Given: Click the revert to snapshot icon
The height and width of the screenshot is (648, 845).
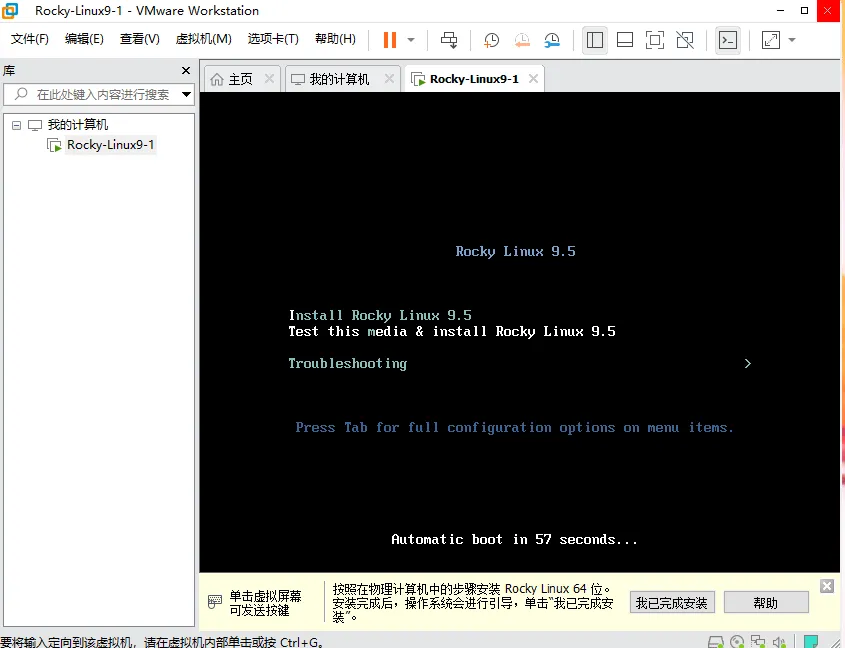Looking at the screenshot, I should tap(522, 40).
